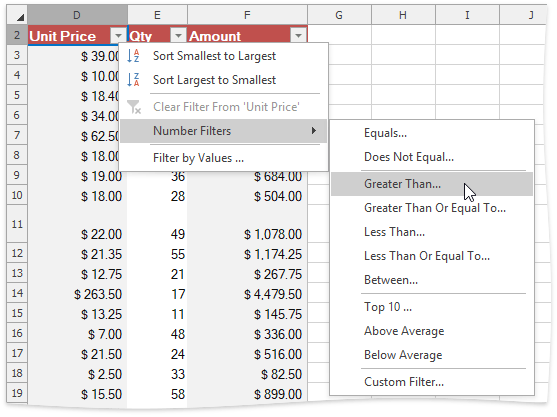The height and width of the screenshot is (417, 557).
Task: Apply the Above Average filter
Action: [432, 331]
